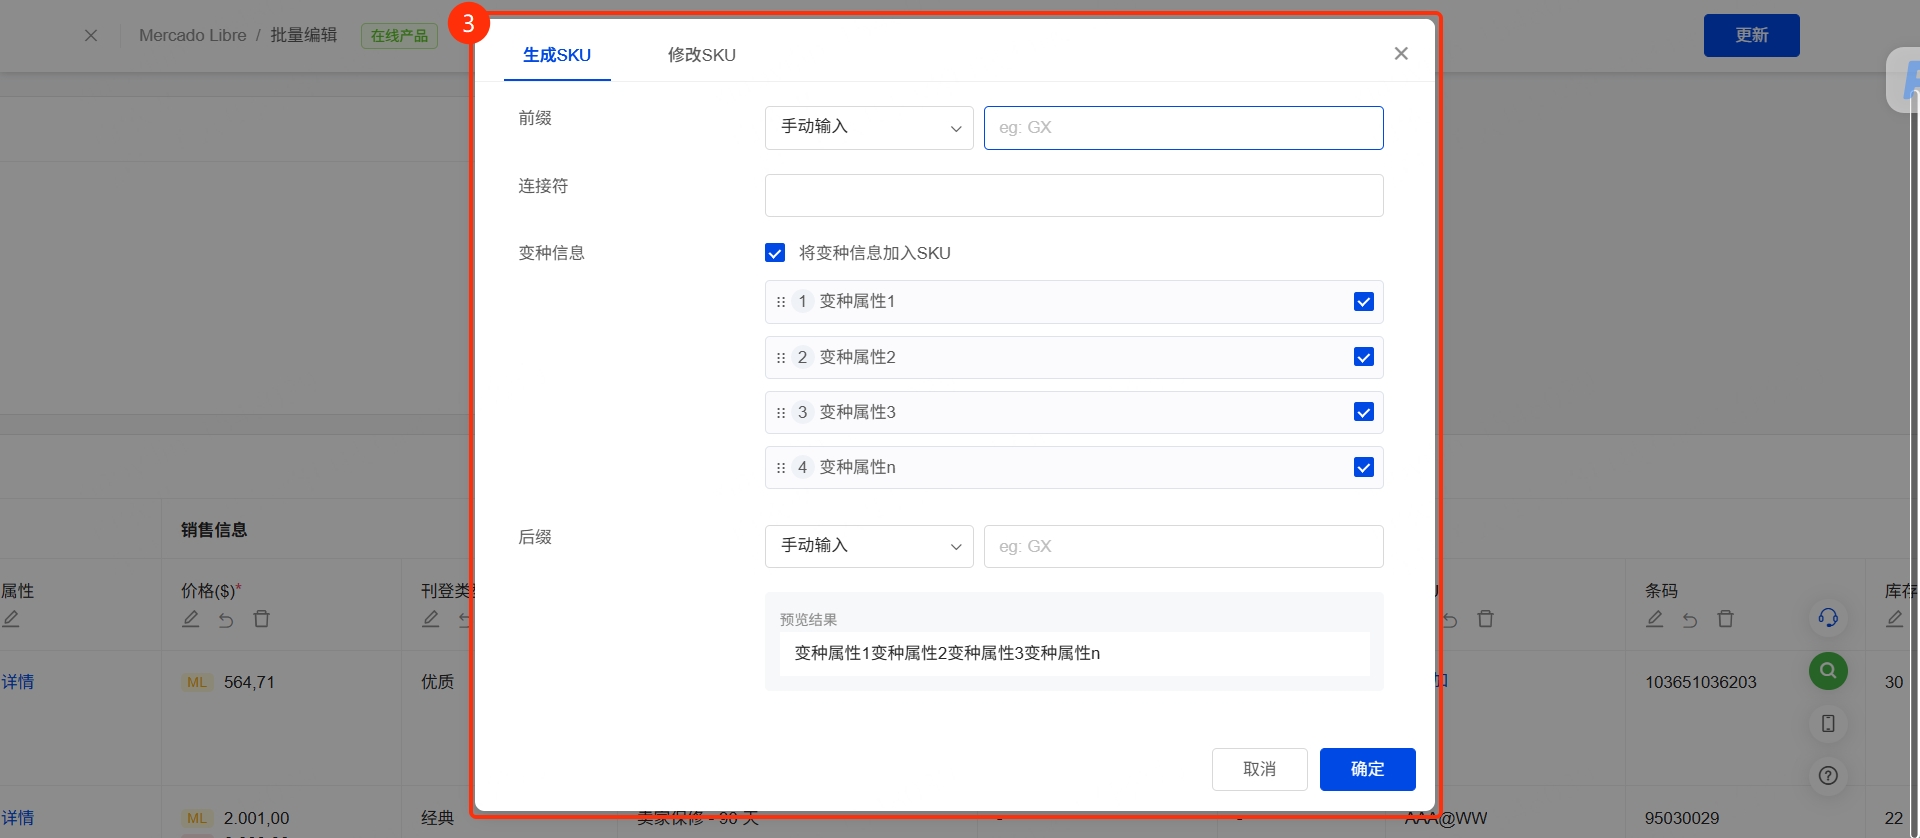The height and width of the screenshot is (838, 1920).
Task: Uncheck the 变种属性2 checkbox
Action: coord(1363,357)
